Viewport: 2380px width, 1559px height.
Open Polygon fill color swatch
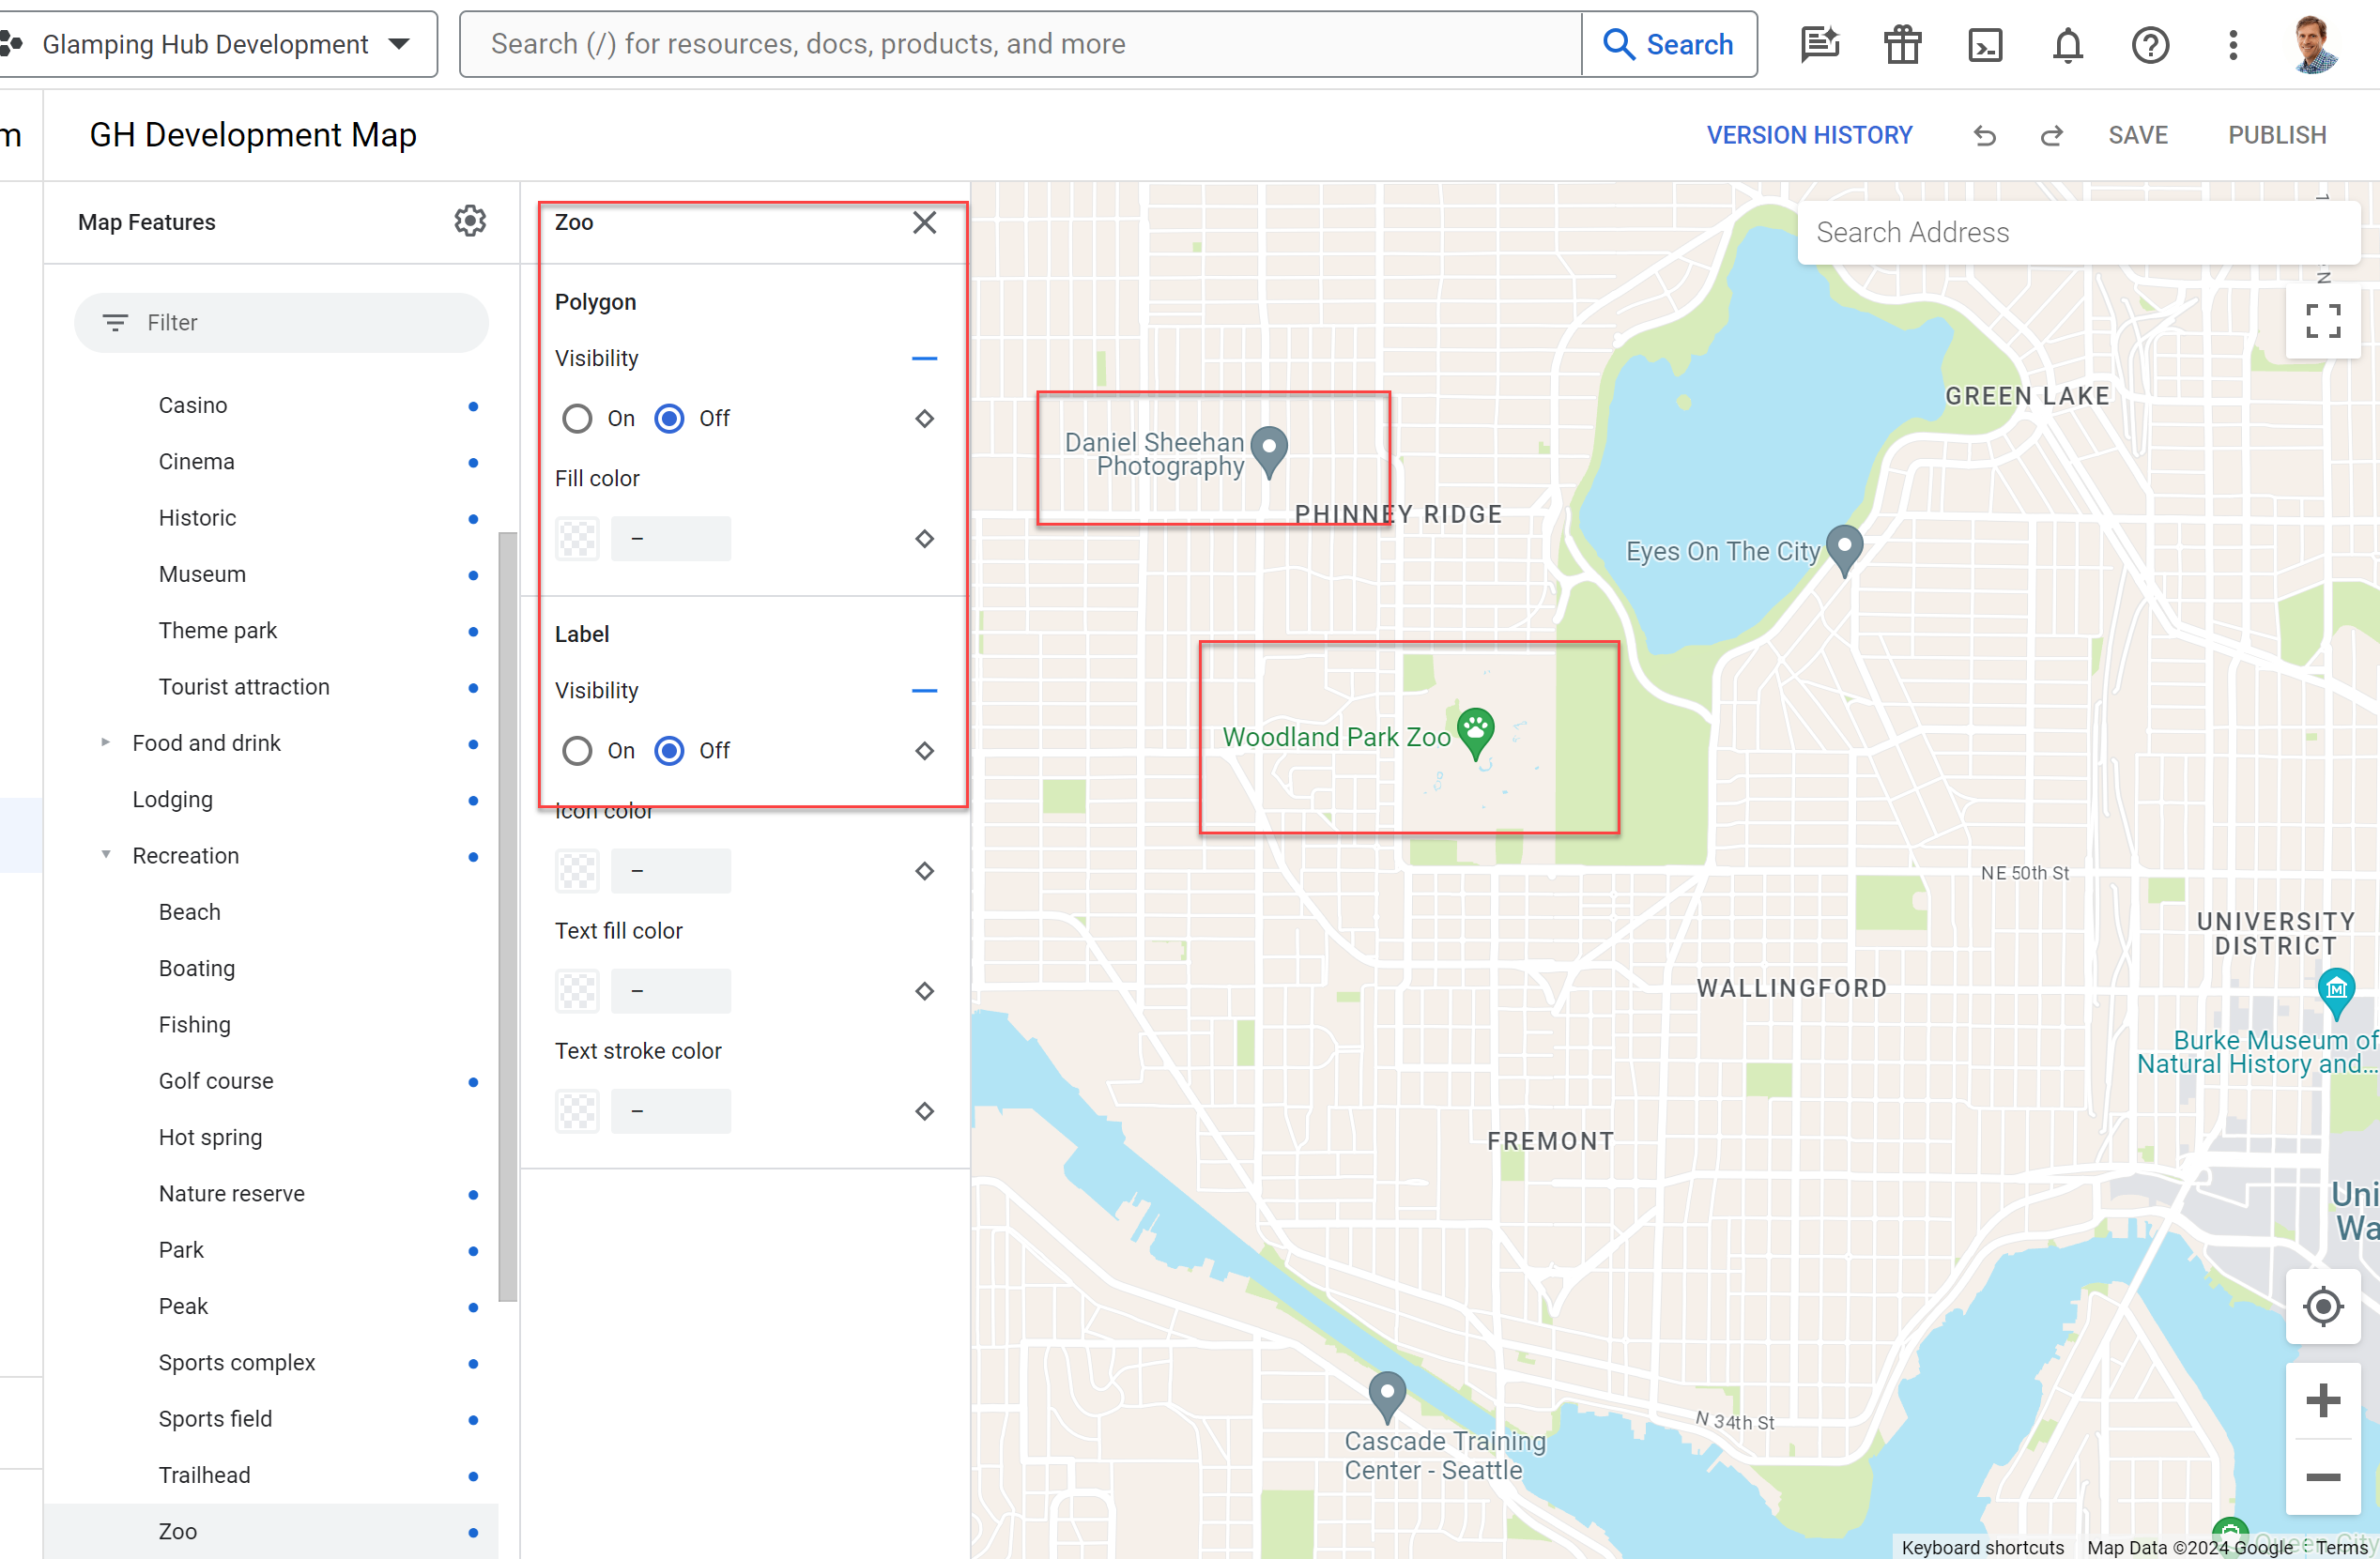577,539
